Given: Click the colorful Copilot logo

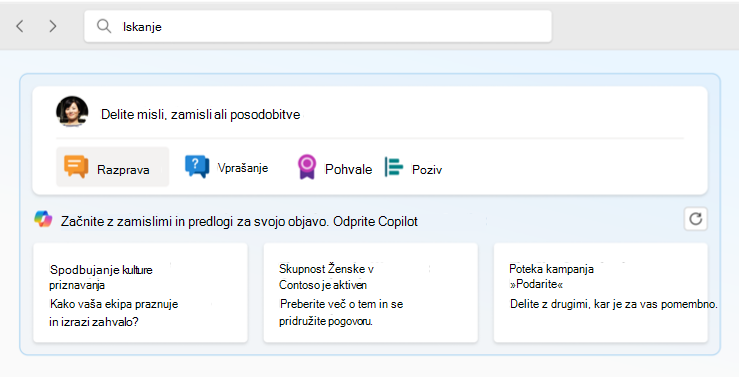Looking at the screenshot, I should (x=43, y=219).
